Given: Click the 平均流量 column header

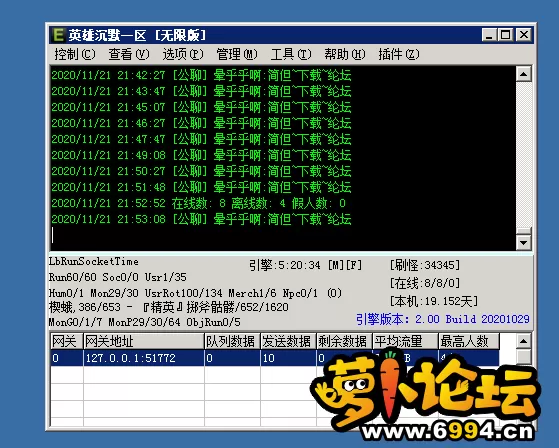Looking at the screenshot, I should (x=405, y=341).
